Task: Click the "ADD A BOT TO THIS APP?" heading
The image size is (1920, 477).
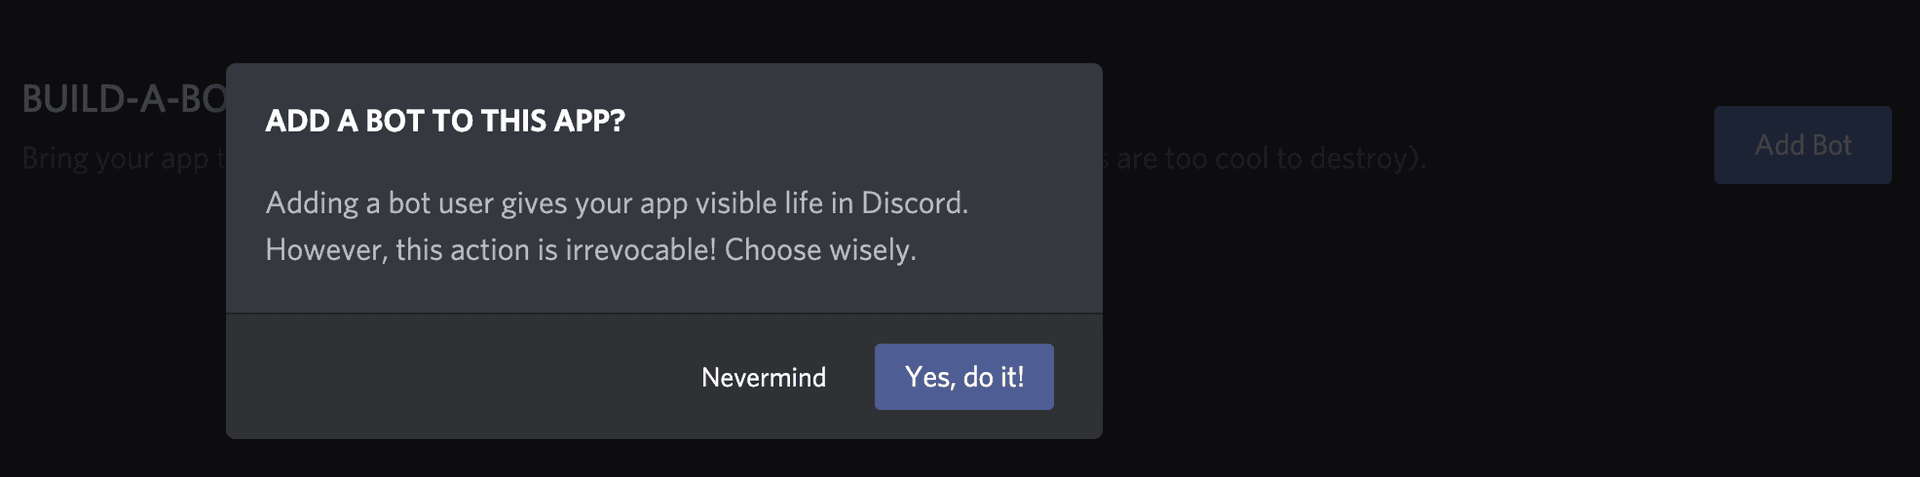Action: click(445, 121)
